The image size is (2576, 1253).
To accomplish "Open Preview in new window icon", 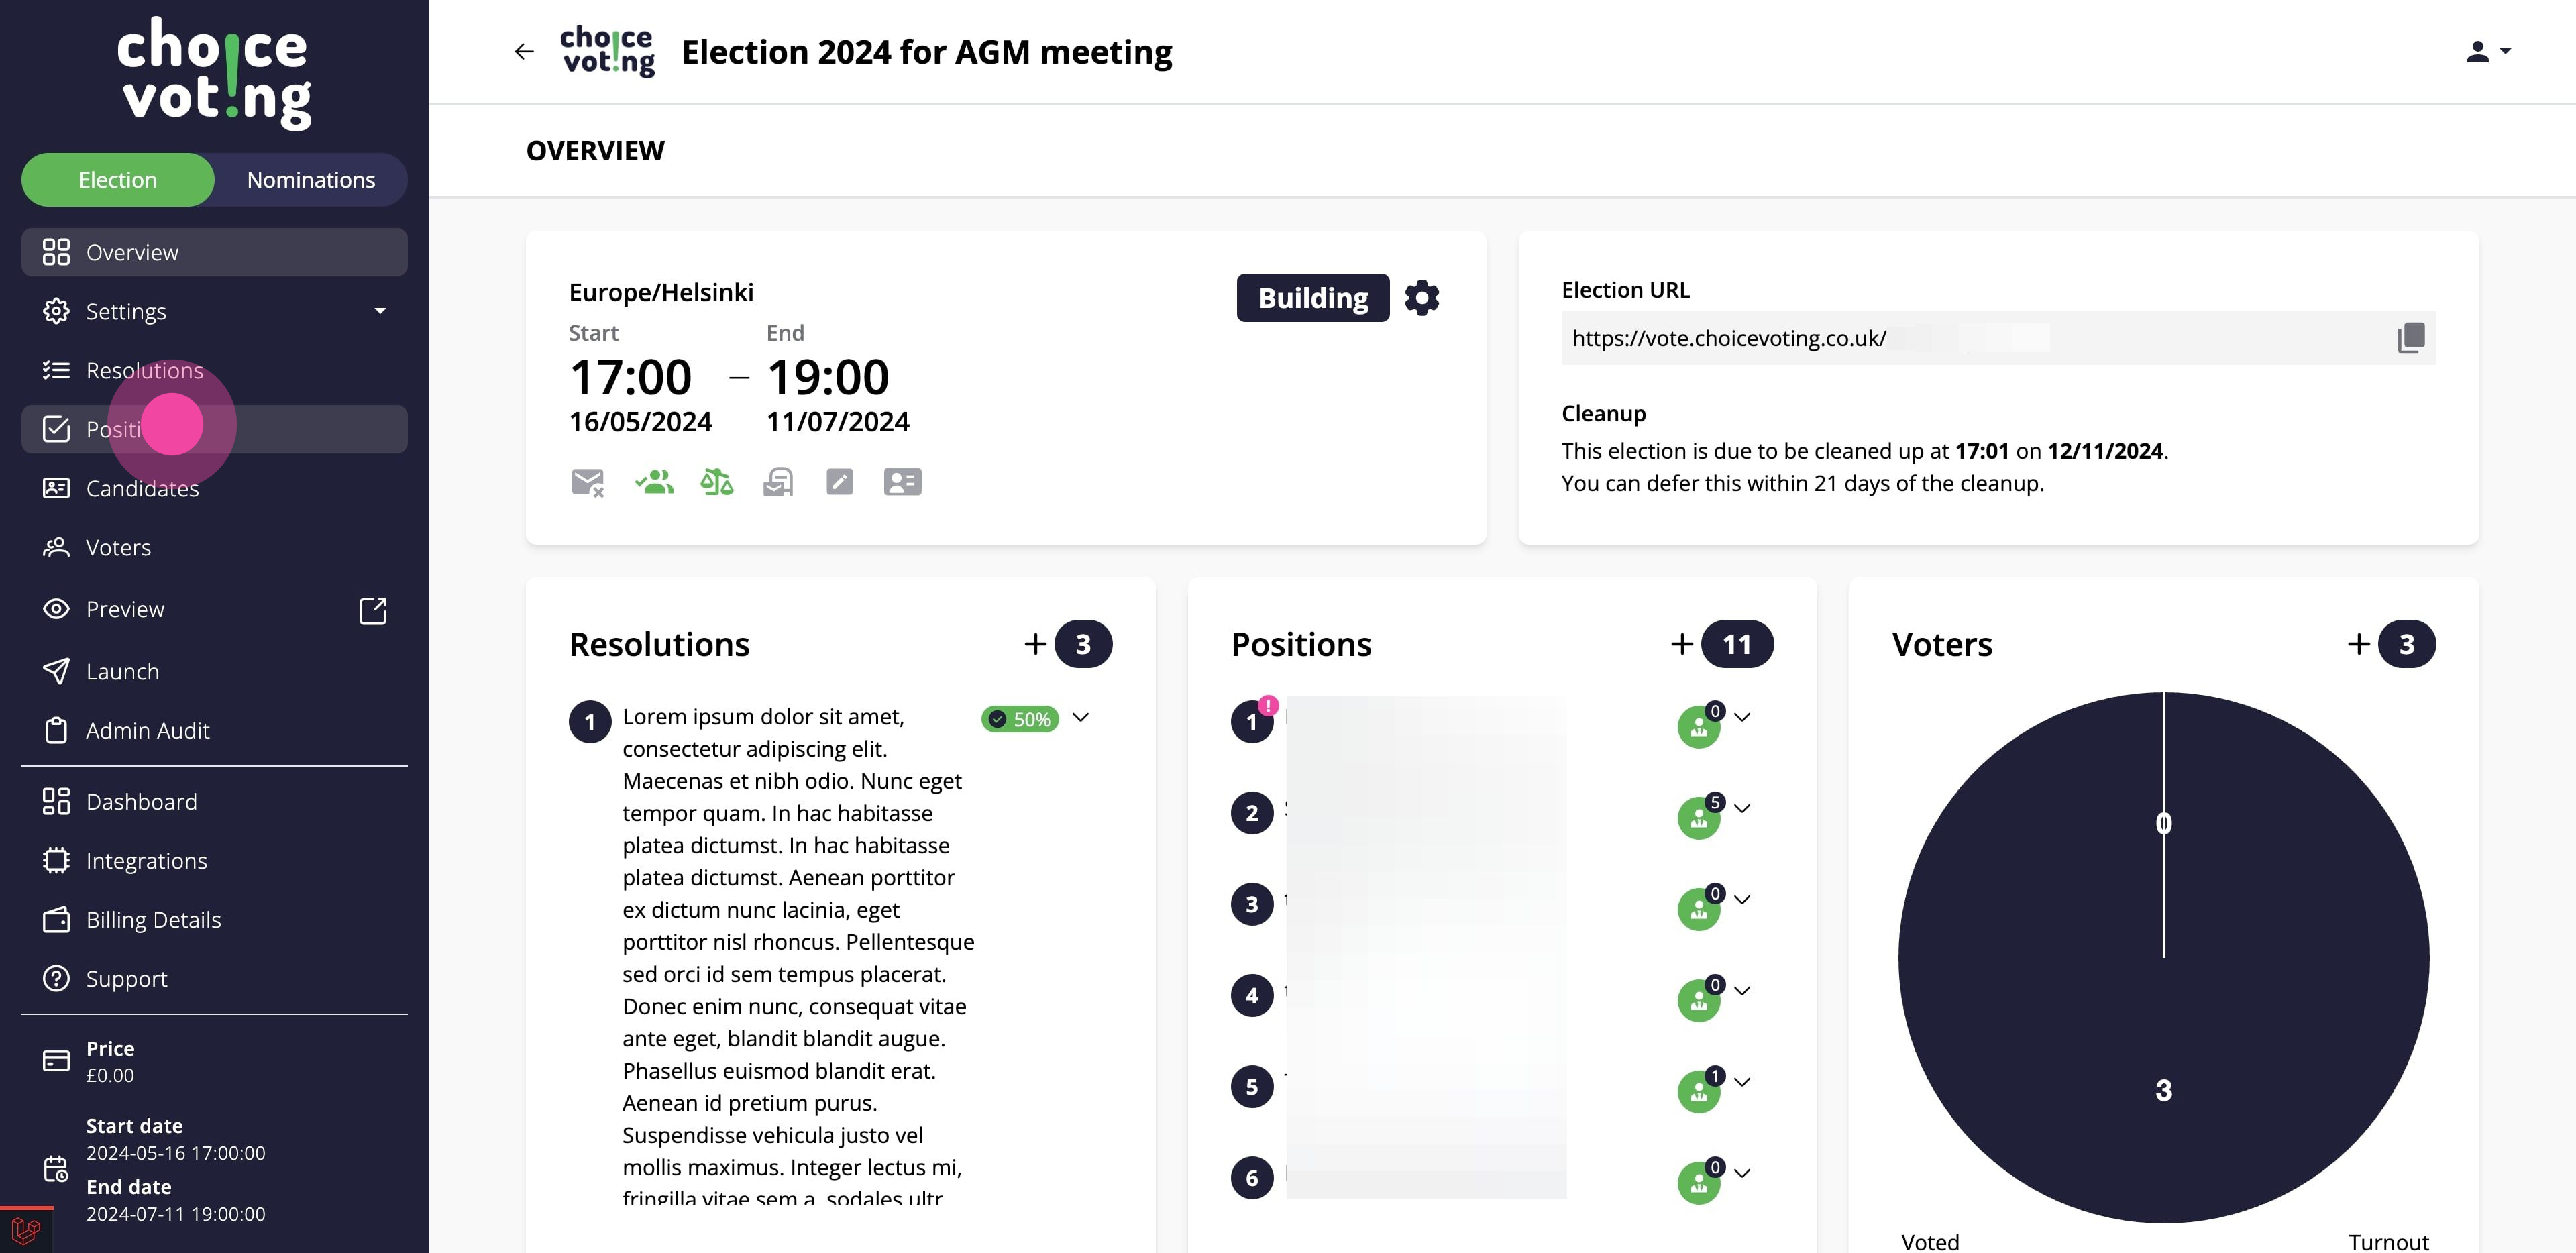I will click(x=372, y=610).
